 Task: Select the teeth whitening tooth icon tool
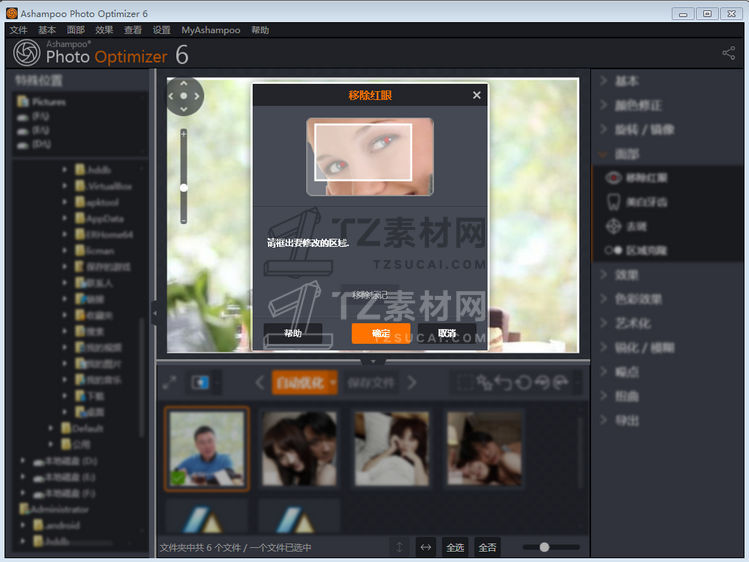614,202
